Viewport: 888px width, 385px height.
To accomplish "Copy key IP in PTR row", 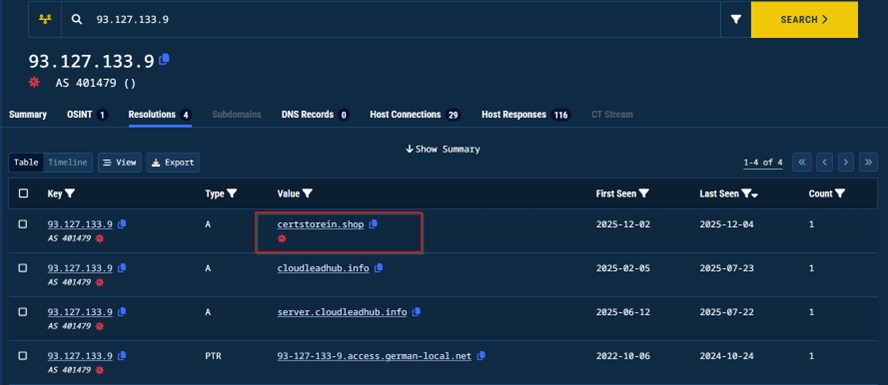I will point(122,356).
